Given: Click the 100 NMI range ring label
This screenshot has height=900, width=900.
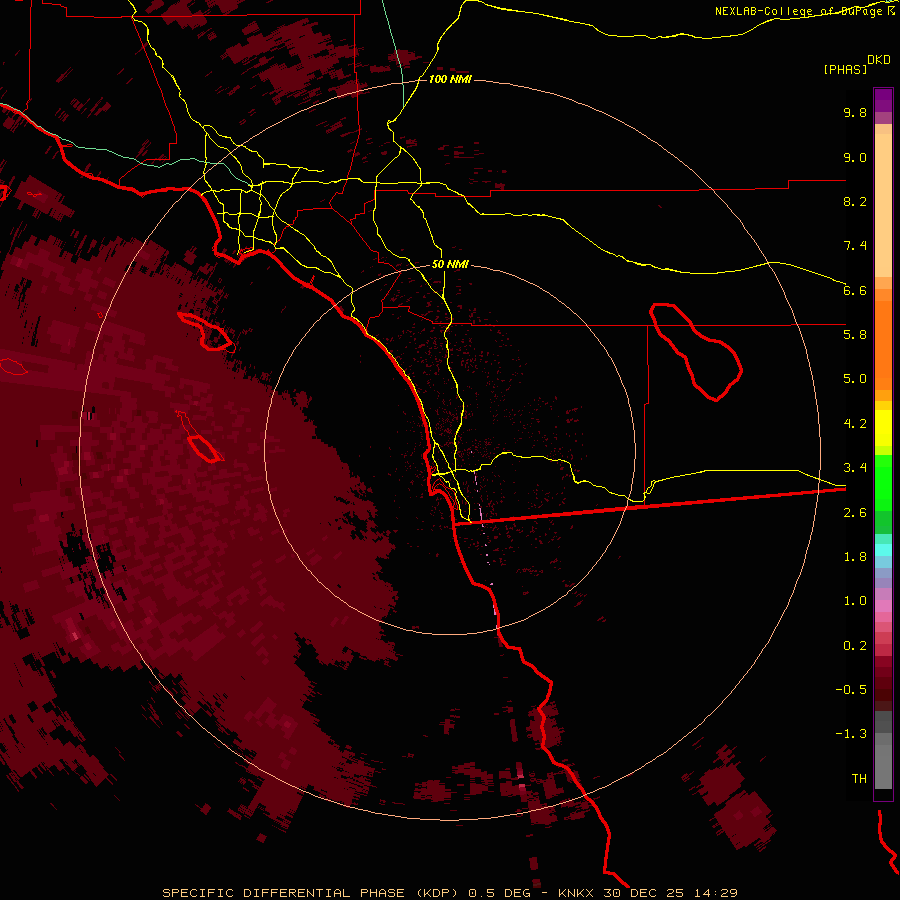Looking at the screenshot, I should point(449,79).
